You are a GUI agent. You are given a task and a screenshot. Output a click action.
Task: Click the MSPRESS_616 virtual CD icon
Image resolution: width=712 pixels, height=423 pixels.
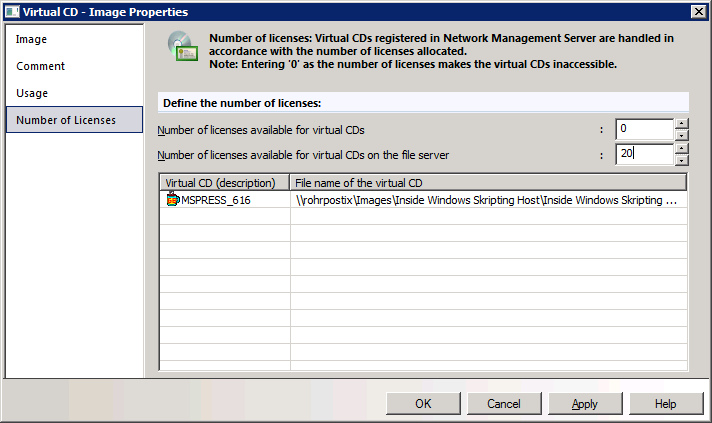coord(172,199)
